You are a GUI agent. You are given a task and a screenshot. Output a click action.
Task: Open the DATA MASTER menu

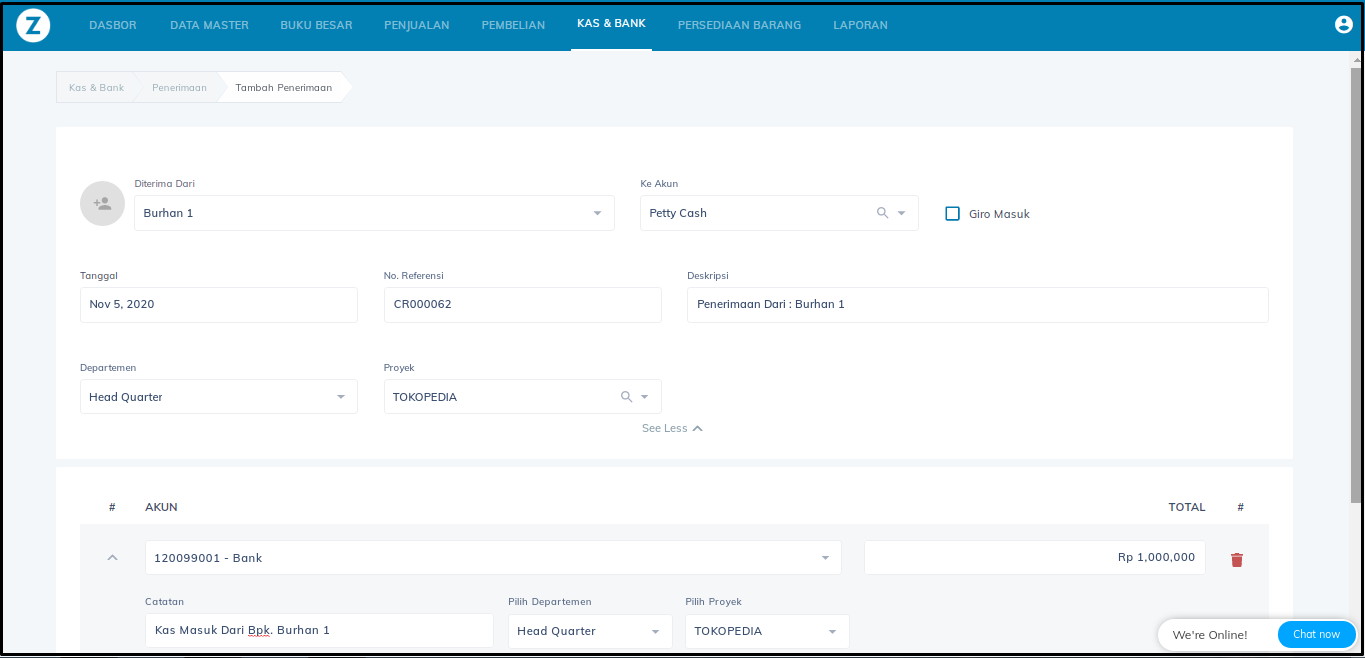click(x=209, y=25)
